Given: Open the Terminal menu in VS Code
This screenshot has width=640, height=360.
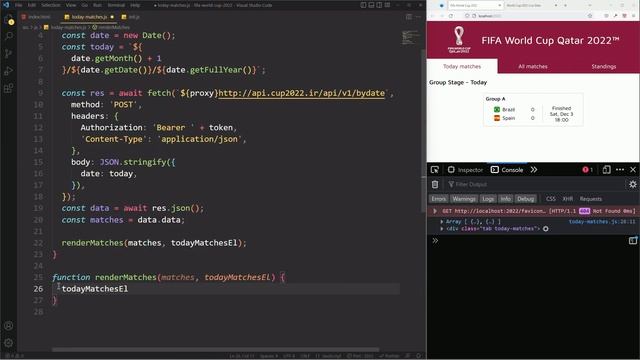Looking at the screenshot, I should [116, 5].
